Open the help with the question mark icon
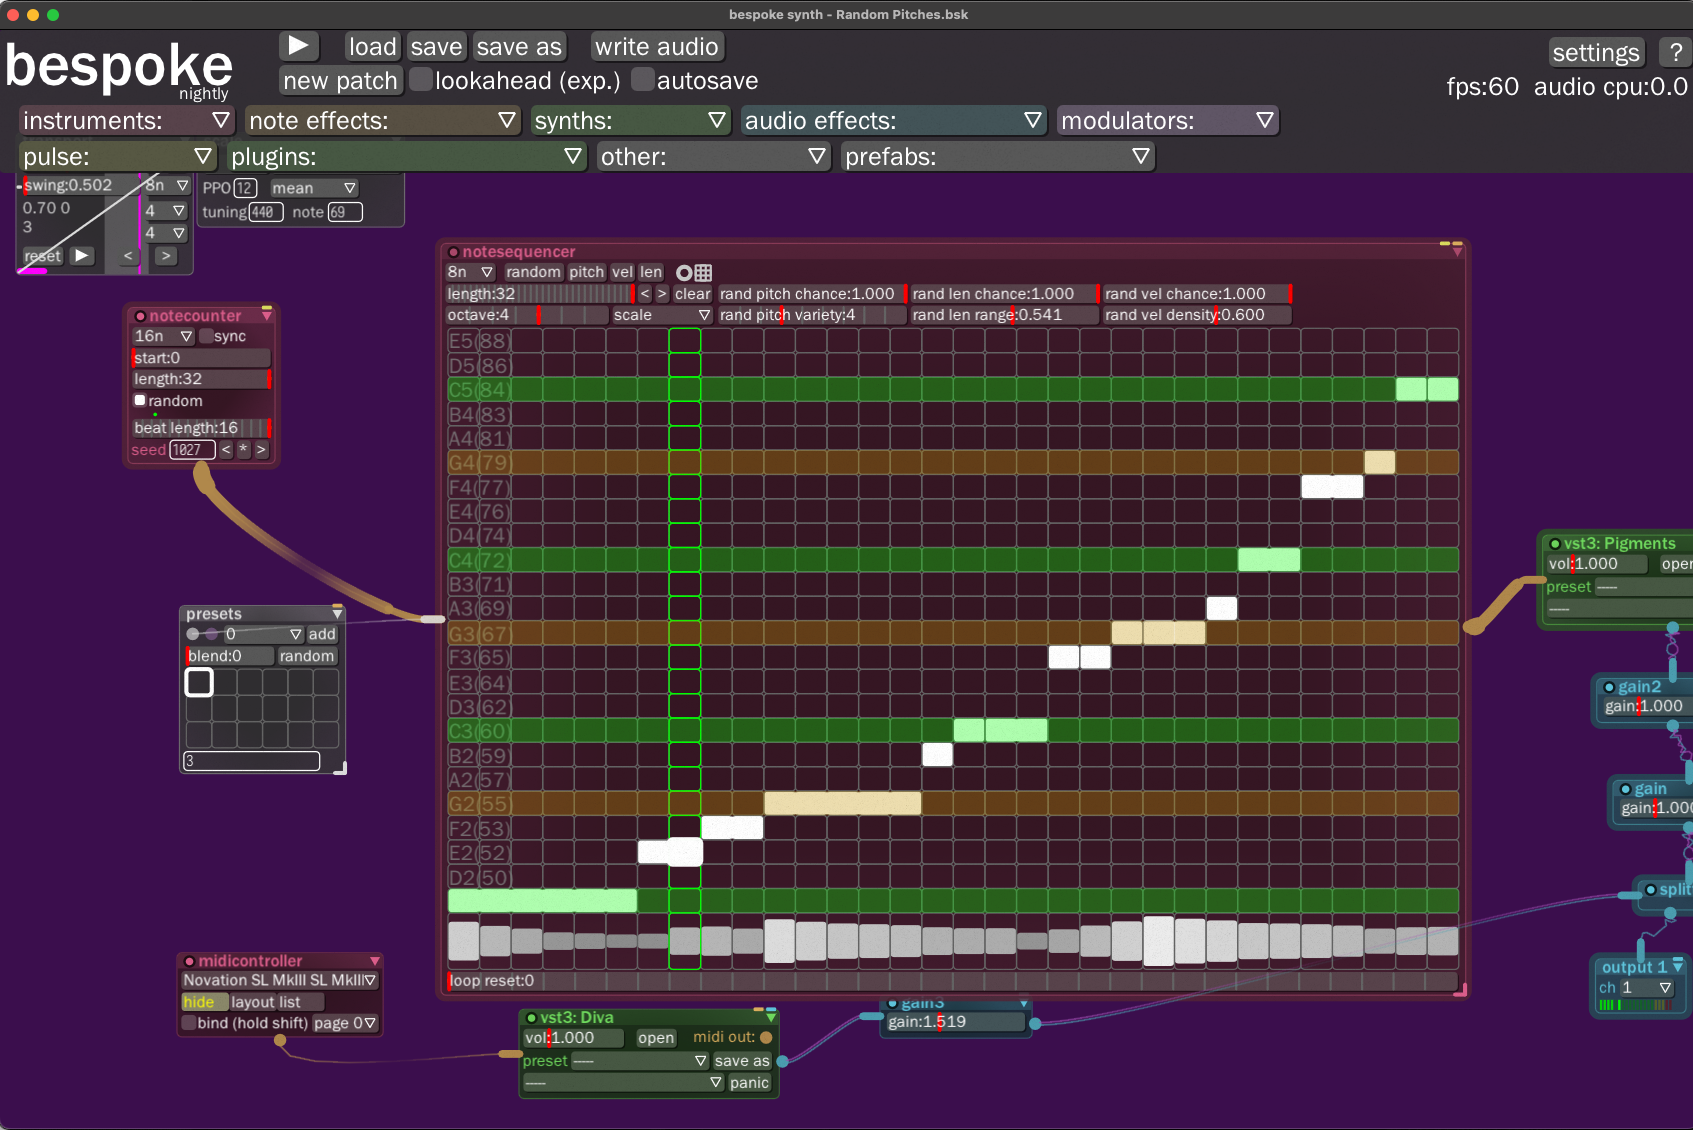 click(x=1676, y=52)
